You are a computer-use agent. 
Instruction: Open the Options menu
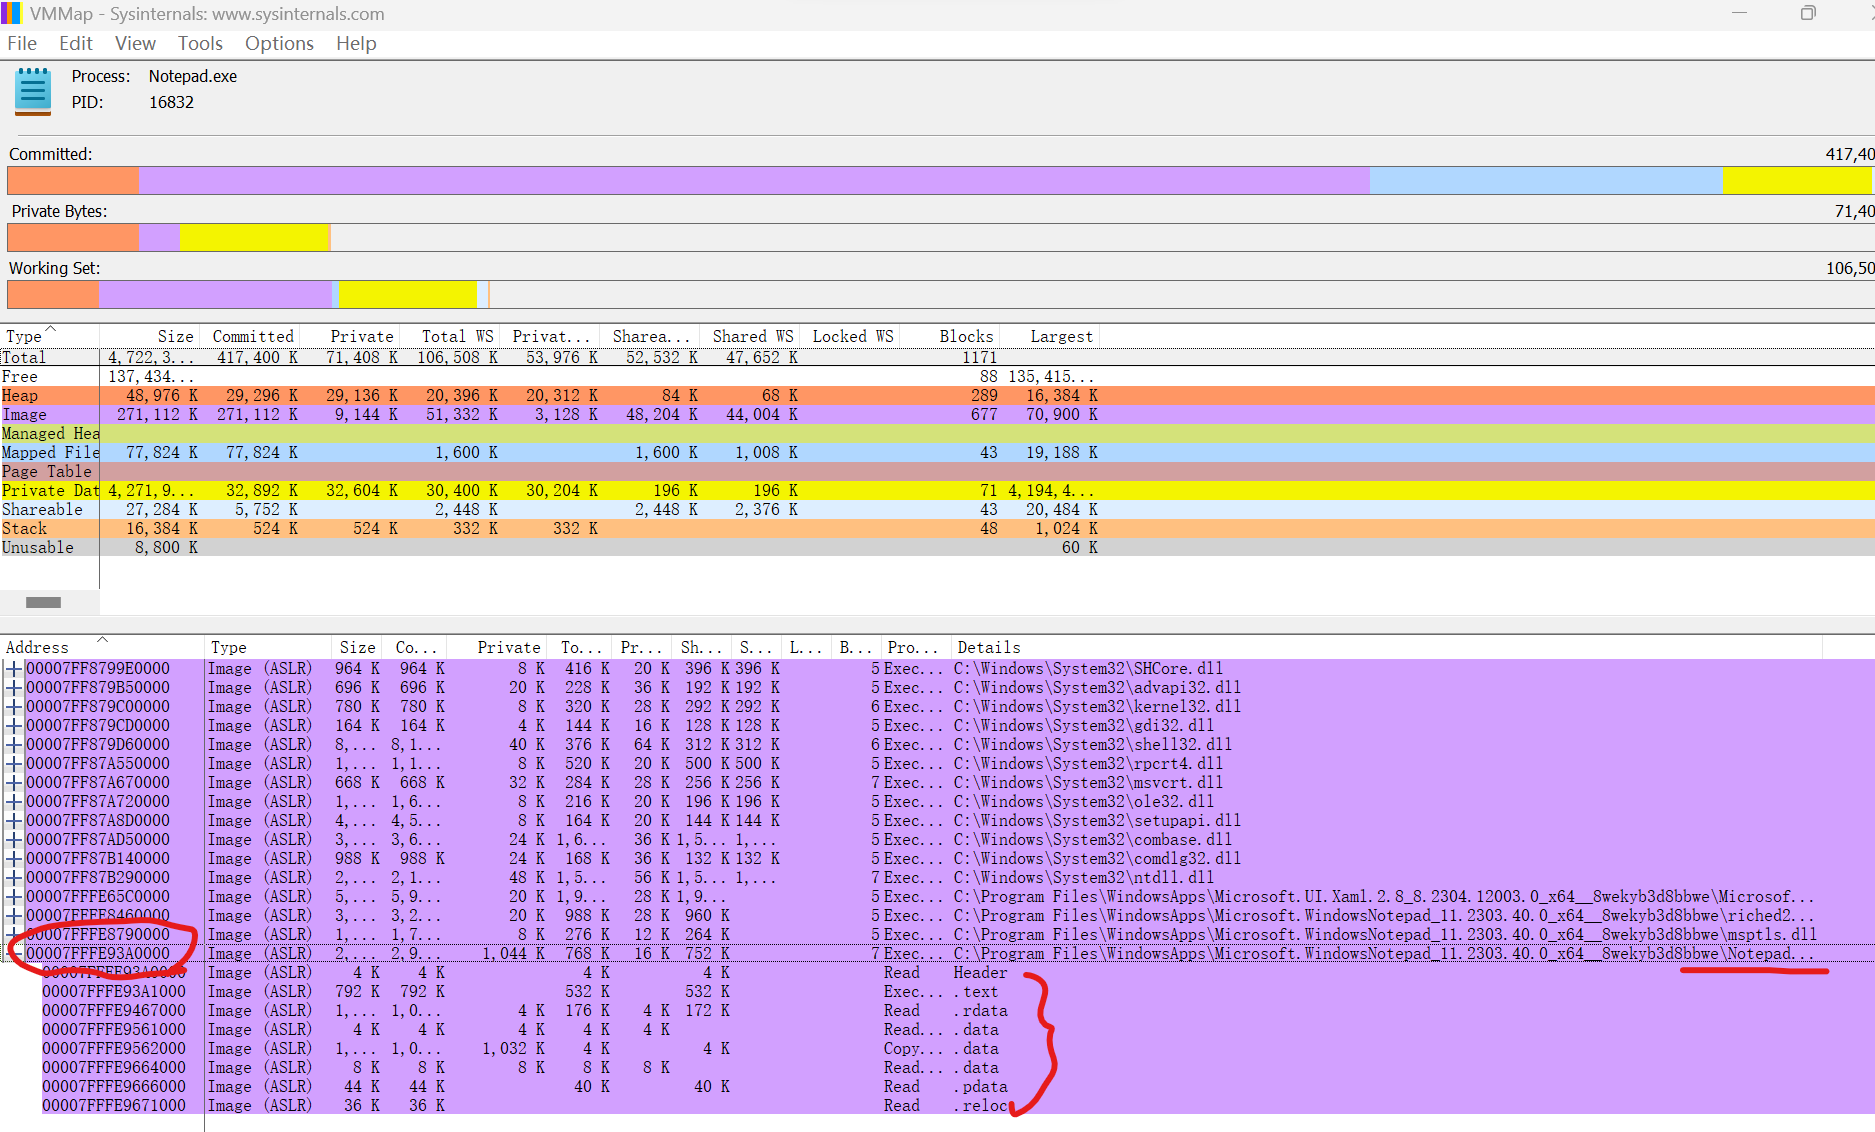(279, 43)
